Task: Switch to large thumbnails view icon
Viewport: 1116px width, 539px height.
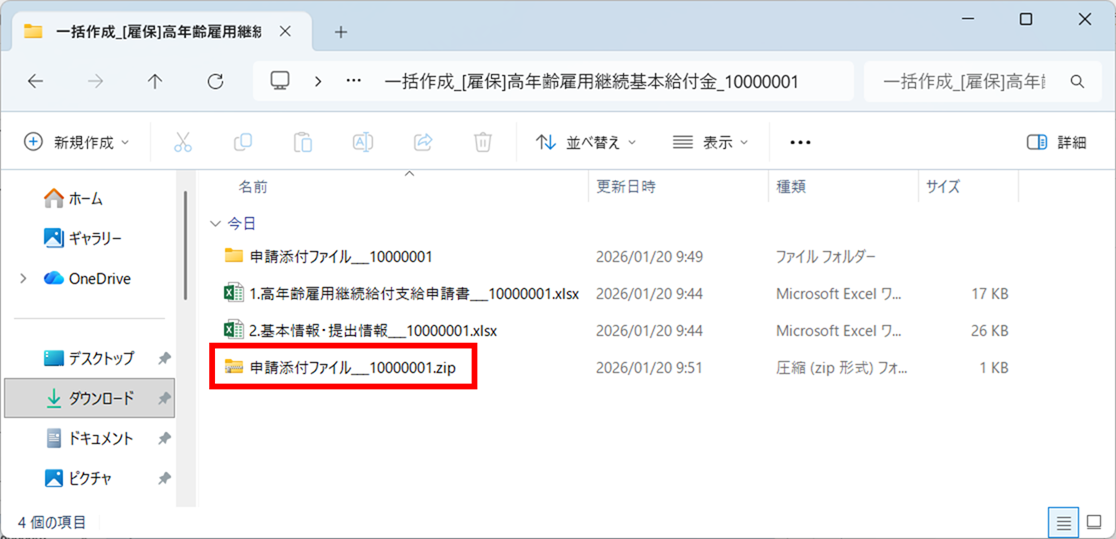Action: (x=1094, y=523)
